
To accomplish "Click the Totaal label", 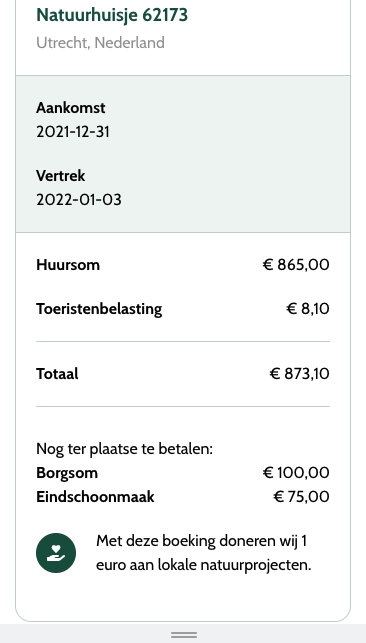I will pyautogui.click(x=57, y=374).
